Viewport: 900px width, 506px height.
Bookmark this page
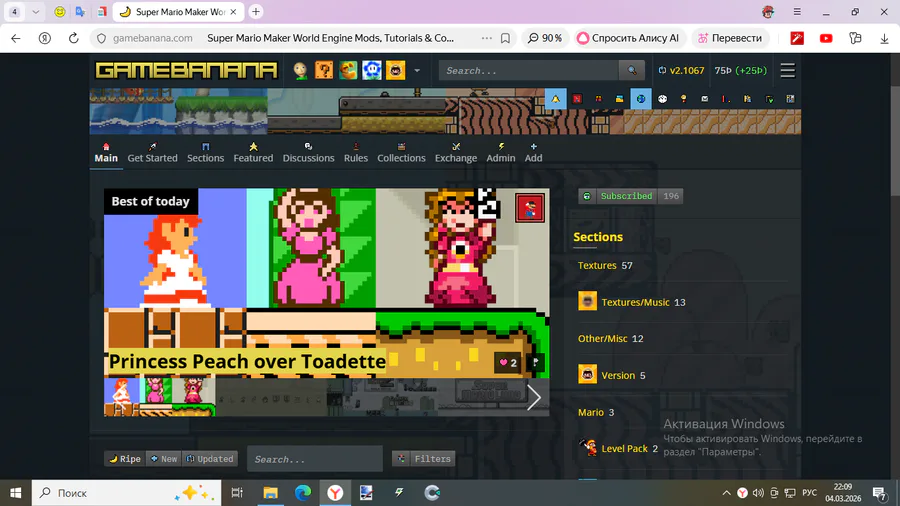pyautogui.click(x=505, y=38)
